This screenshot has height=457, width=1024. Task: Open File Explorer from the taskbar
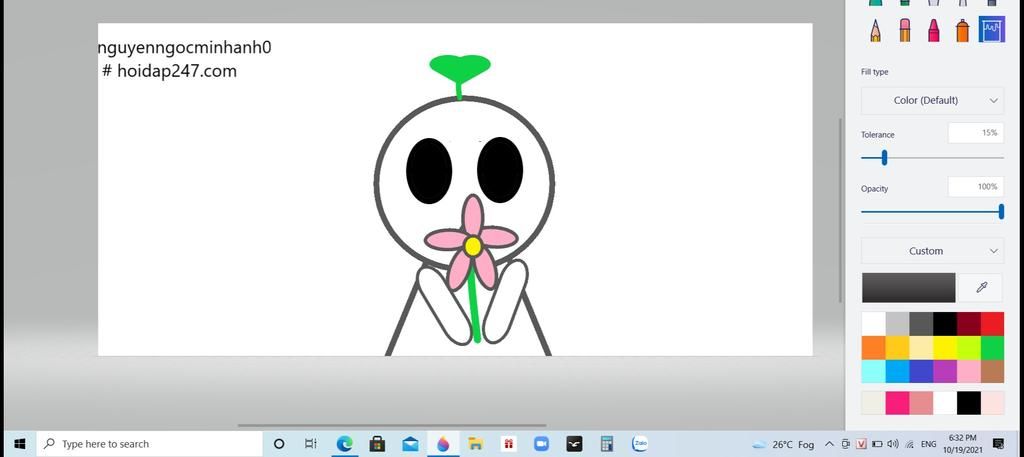pos(475,444)
